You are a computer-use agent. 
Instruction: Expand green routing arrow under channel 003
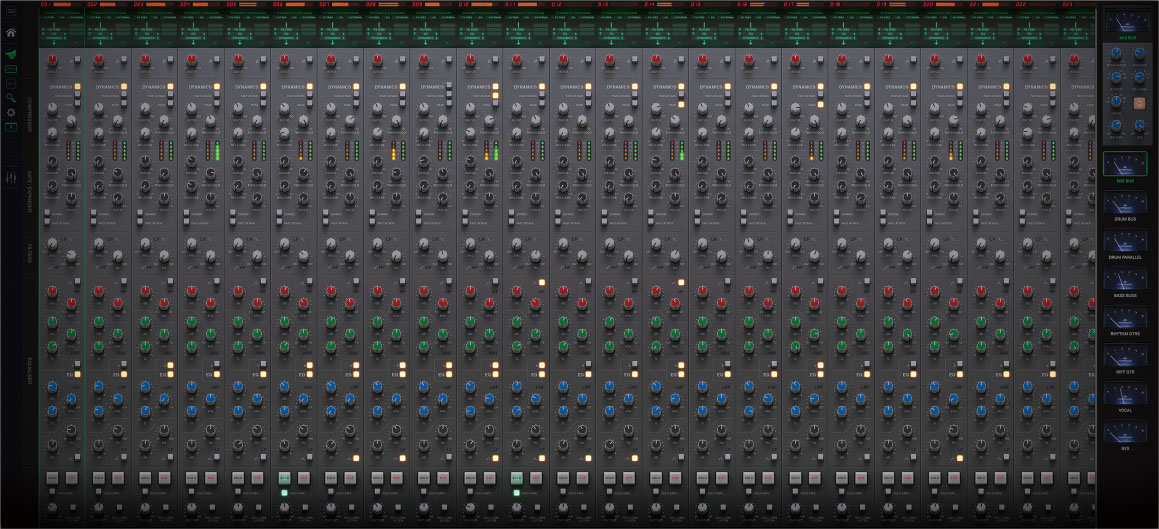[x=145, y=43]
